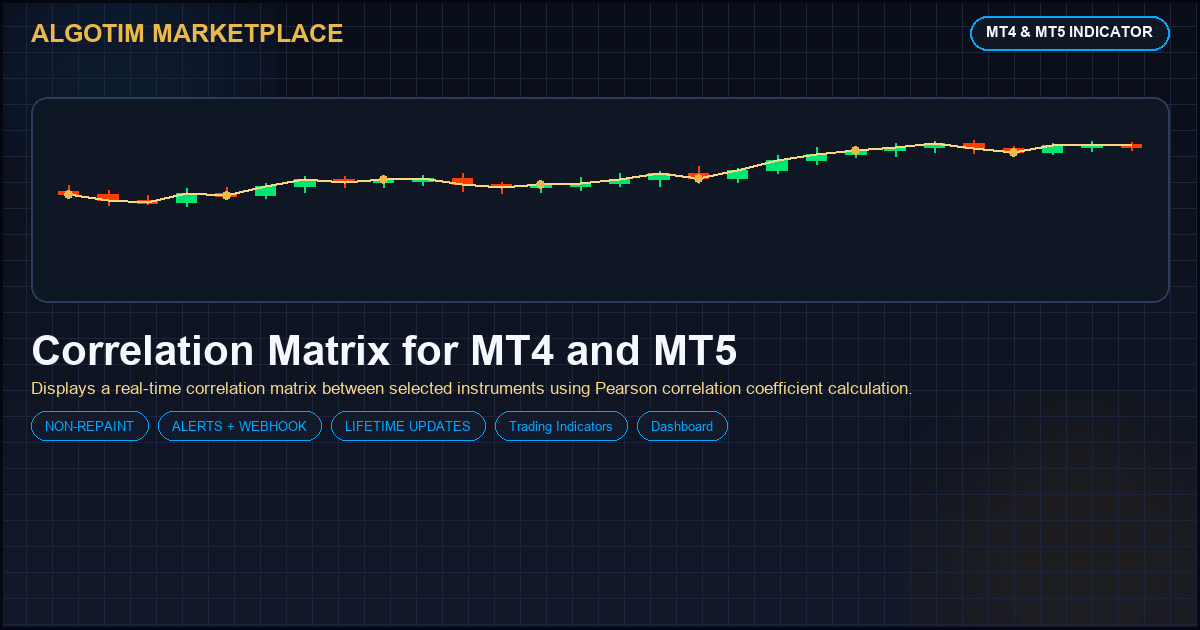Viewport: 1200px width, 630px height.
Task: Select the NON-REPAINT tag
Action: pos(90,426)
